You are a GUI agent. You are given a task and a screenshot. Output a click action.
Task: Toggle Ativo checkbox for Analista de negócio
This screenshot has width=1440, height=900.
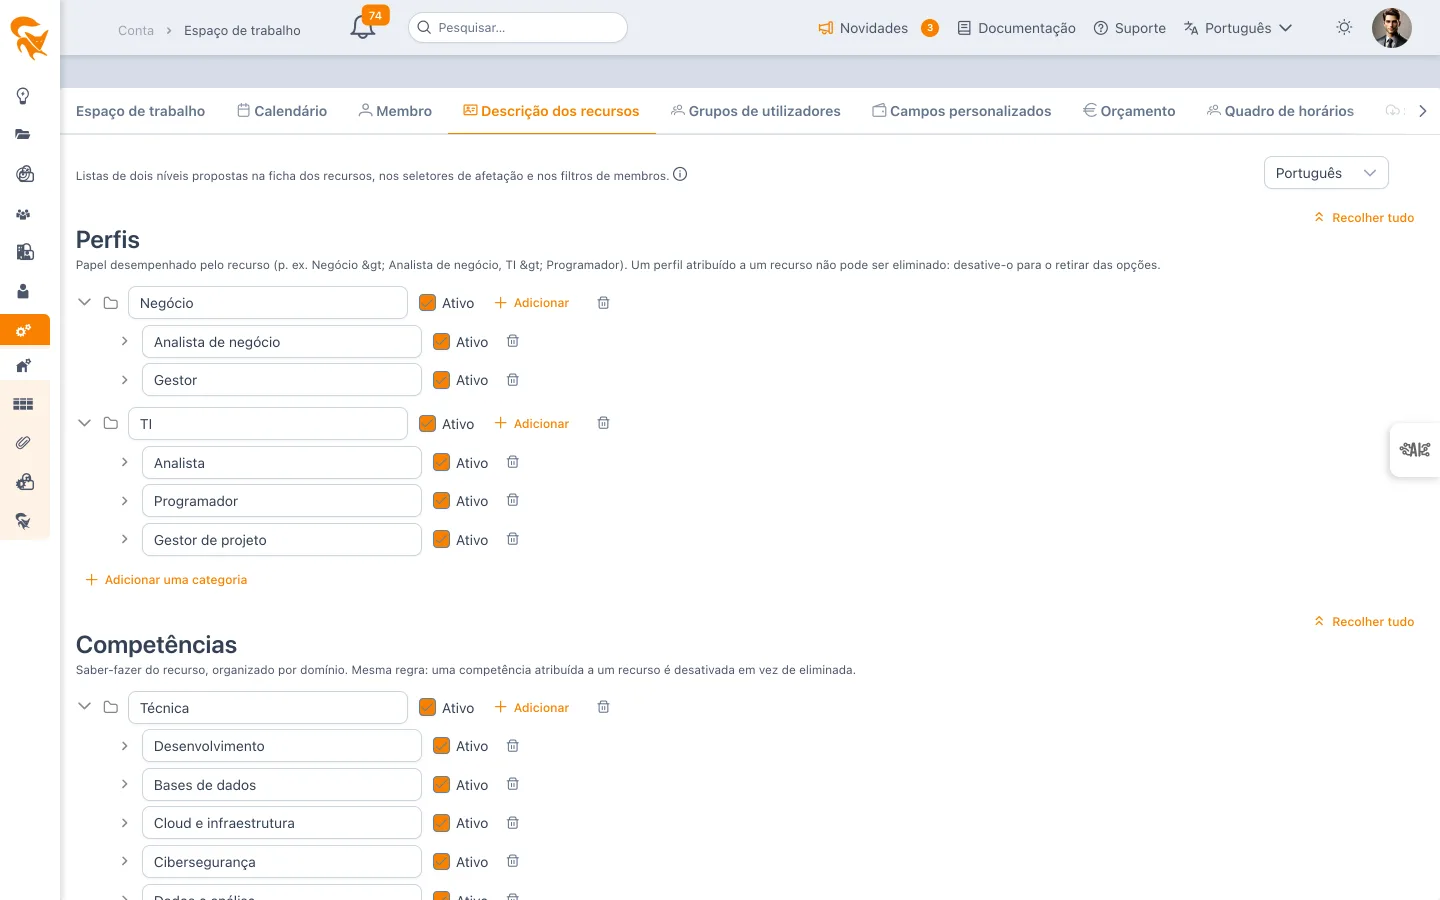(x=441, y=342)
